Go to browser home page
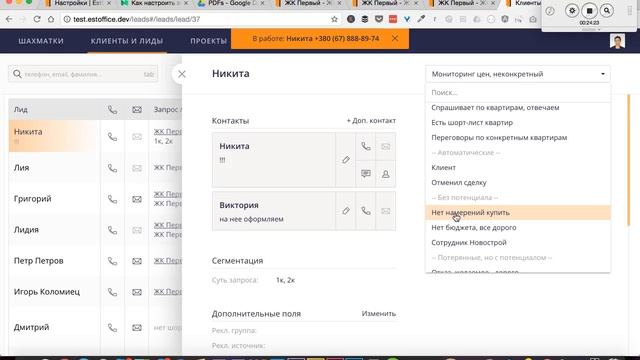This screenshot has width=640, height=360. pyautogui.click(x=51, y=19)
